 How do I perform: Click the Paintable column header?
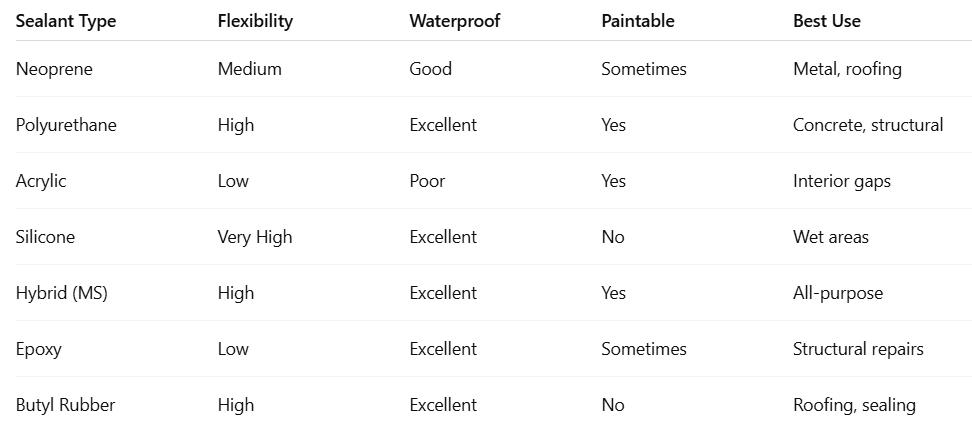coord(638,20)
